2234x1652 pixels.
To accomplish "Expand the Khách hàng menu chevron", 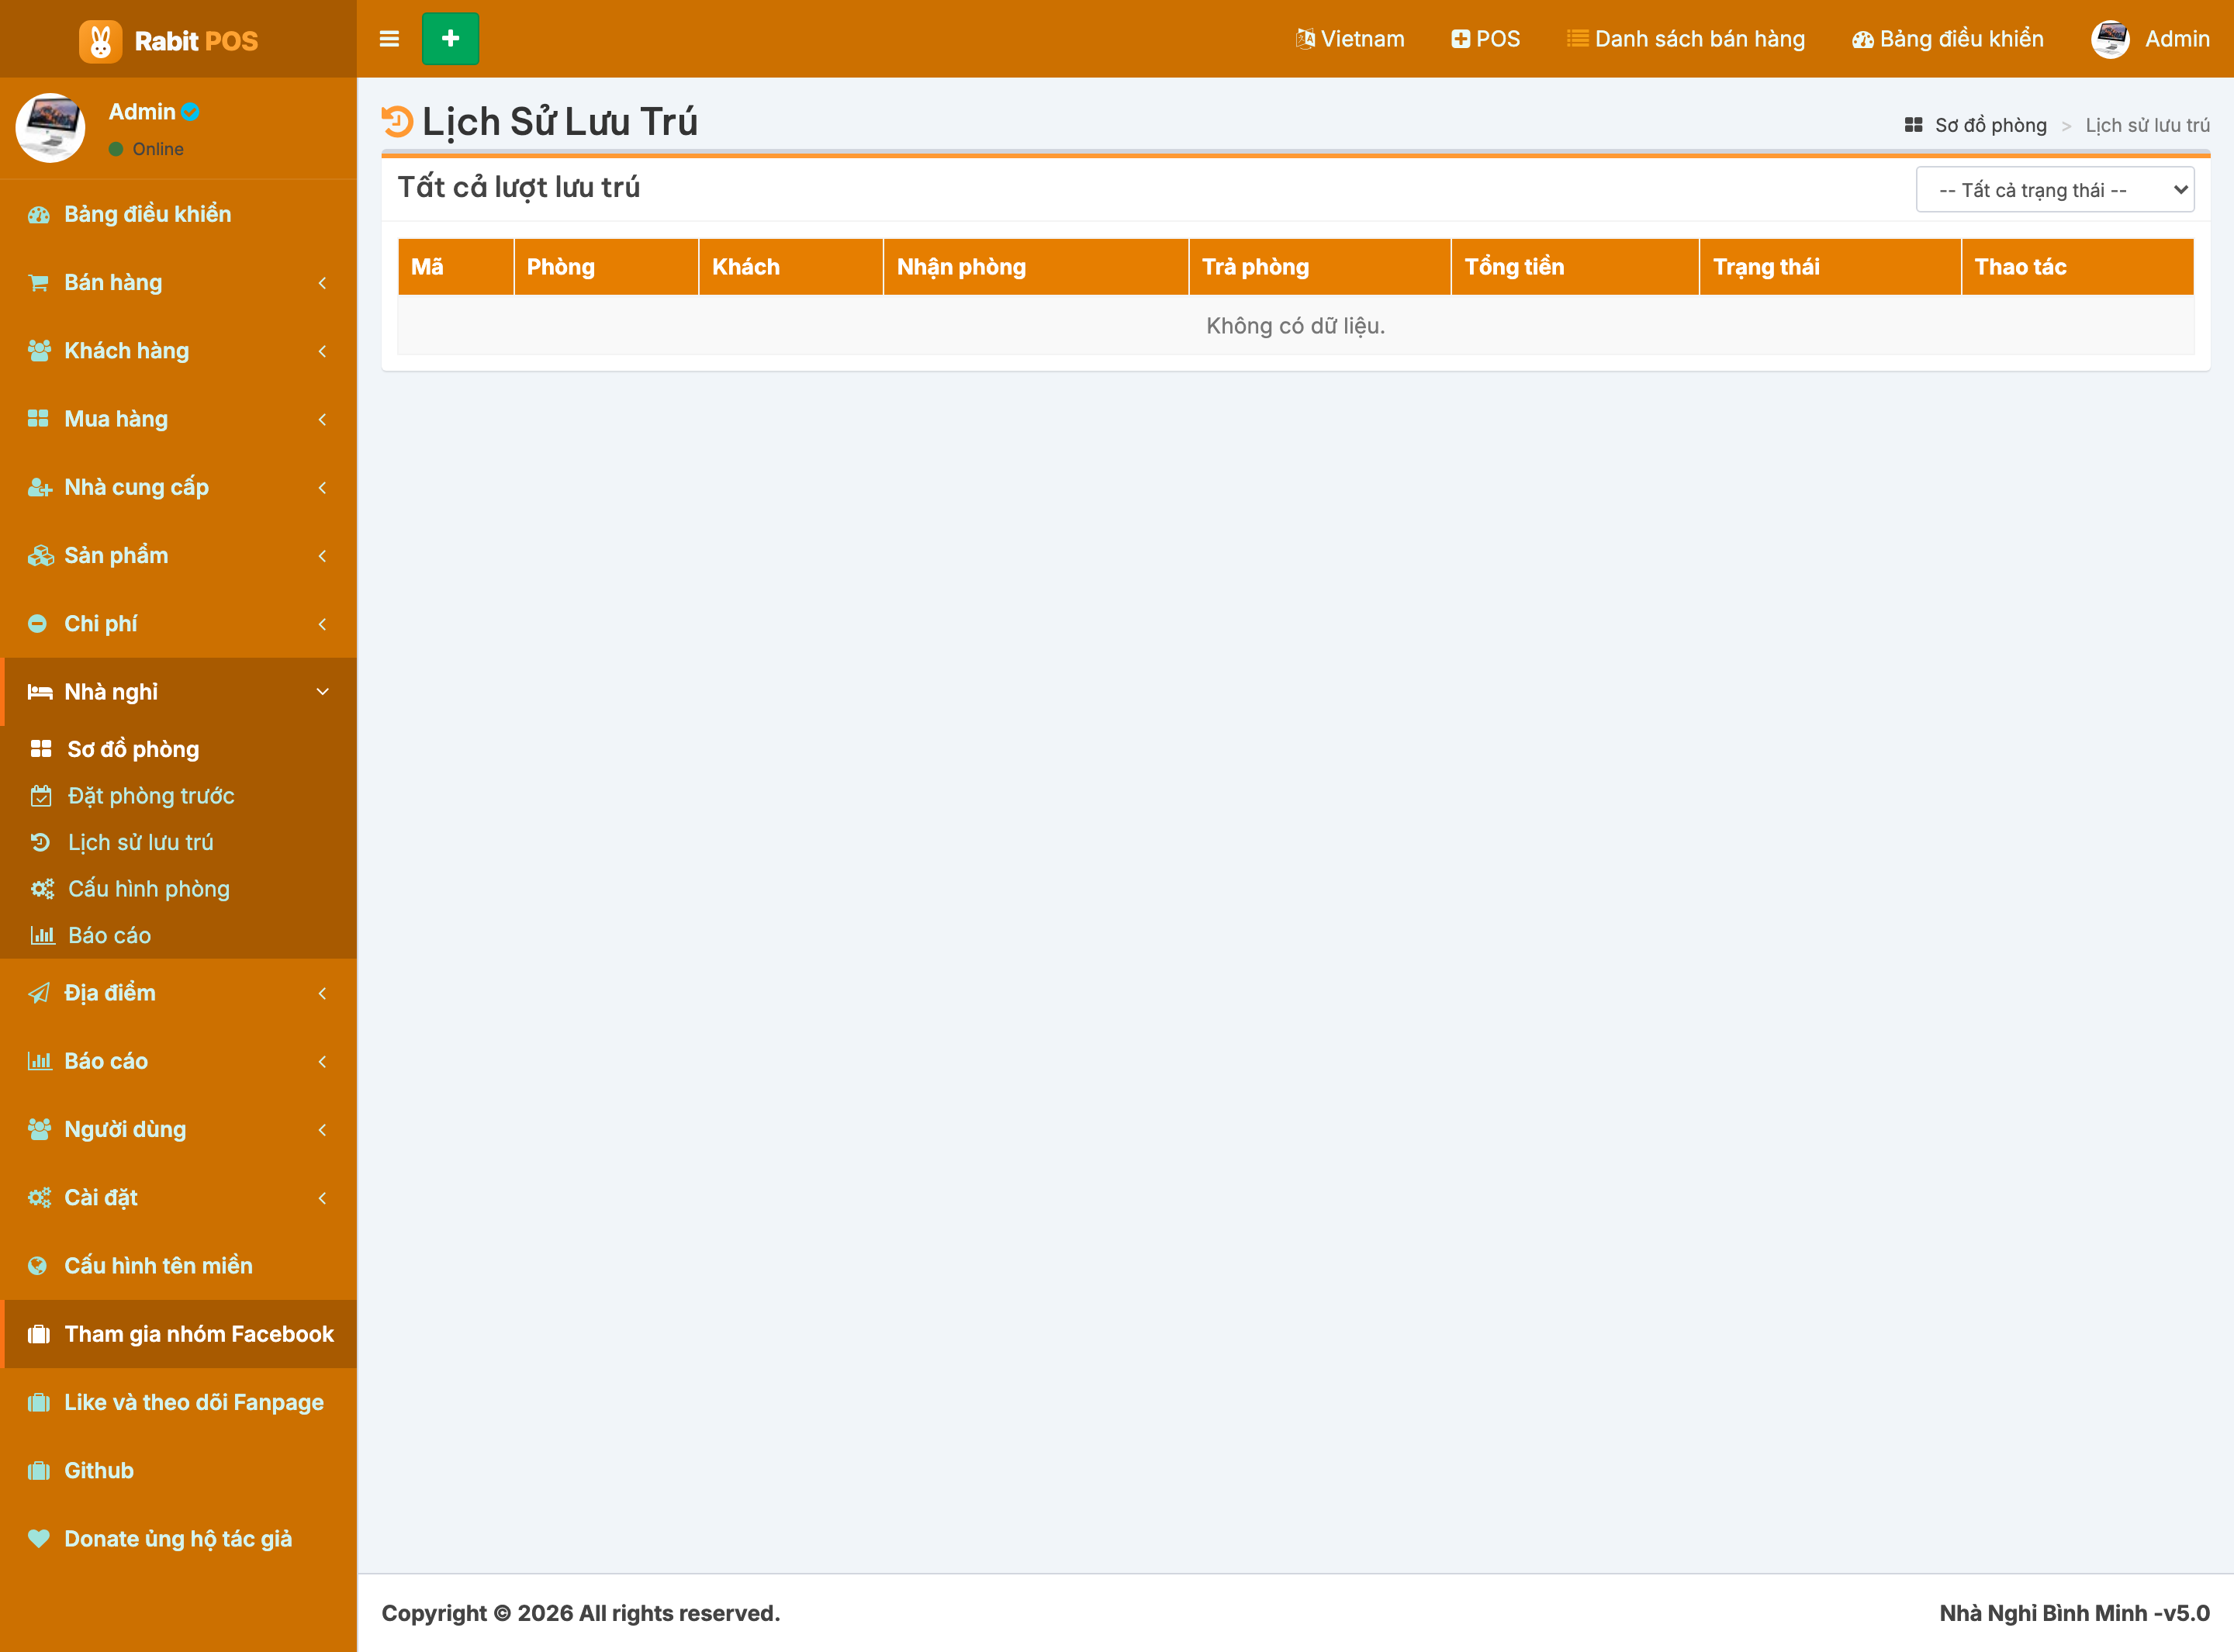I will click(322, 351).
